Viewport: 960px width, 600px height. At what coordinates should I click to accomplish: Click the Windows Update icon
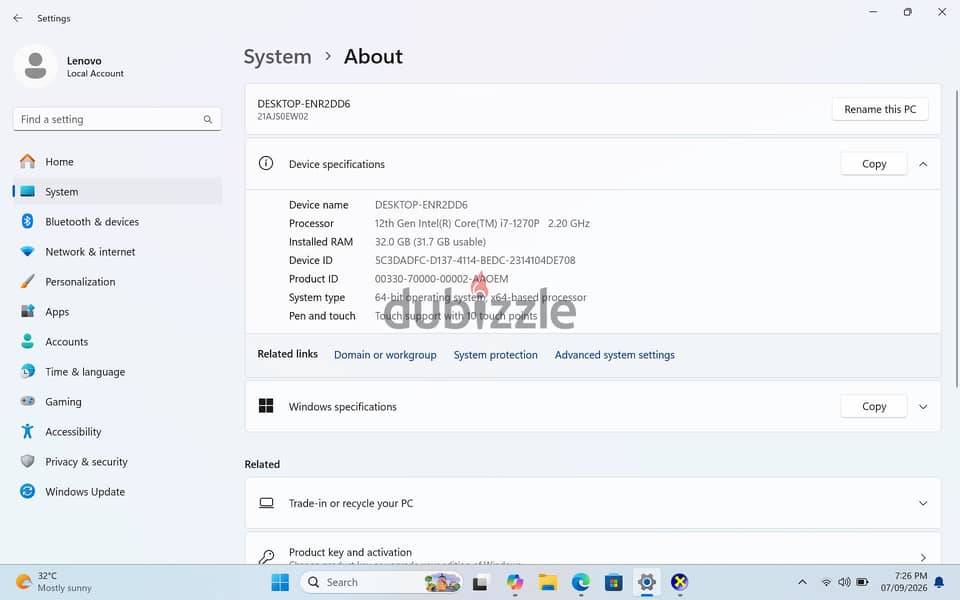pyautogui.click(x=28, y=491)
